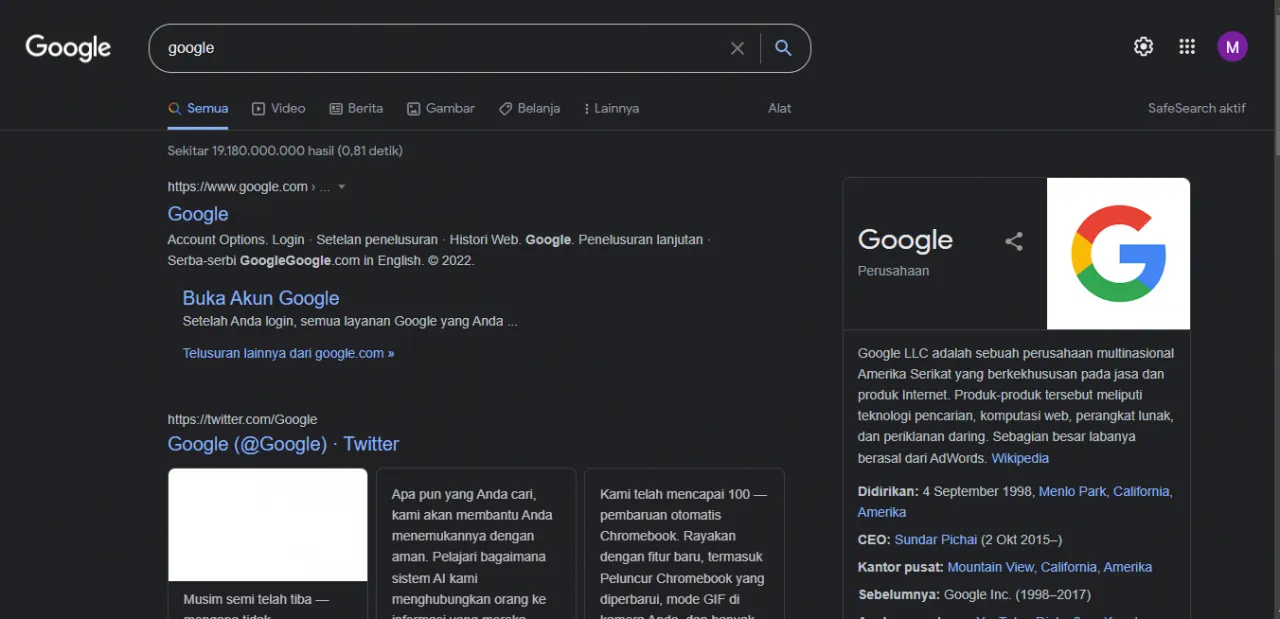Open Telusuran lainnya dari google.com
The image size is (1280, 619).
(288, 353)
